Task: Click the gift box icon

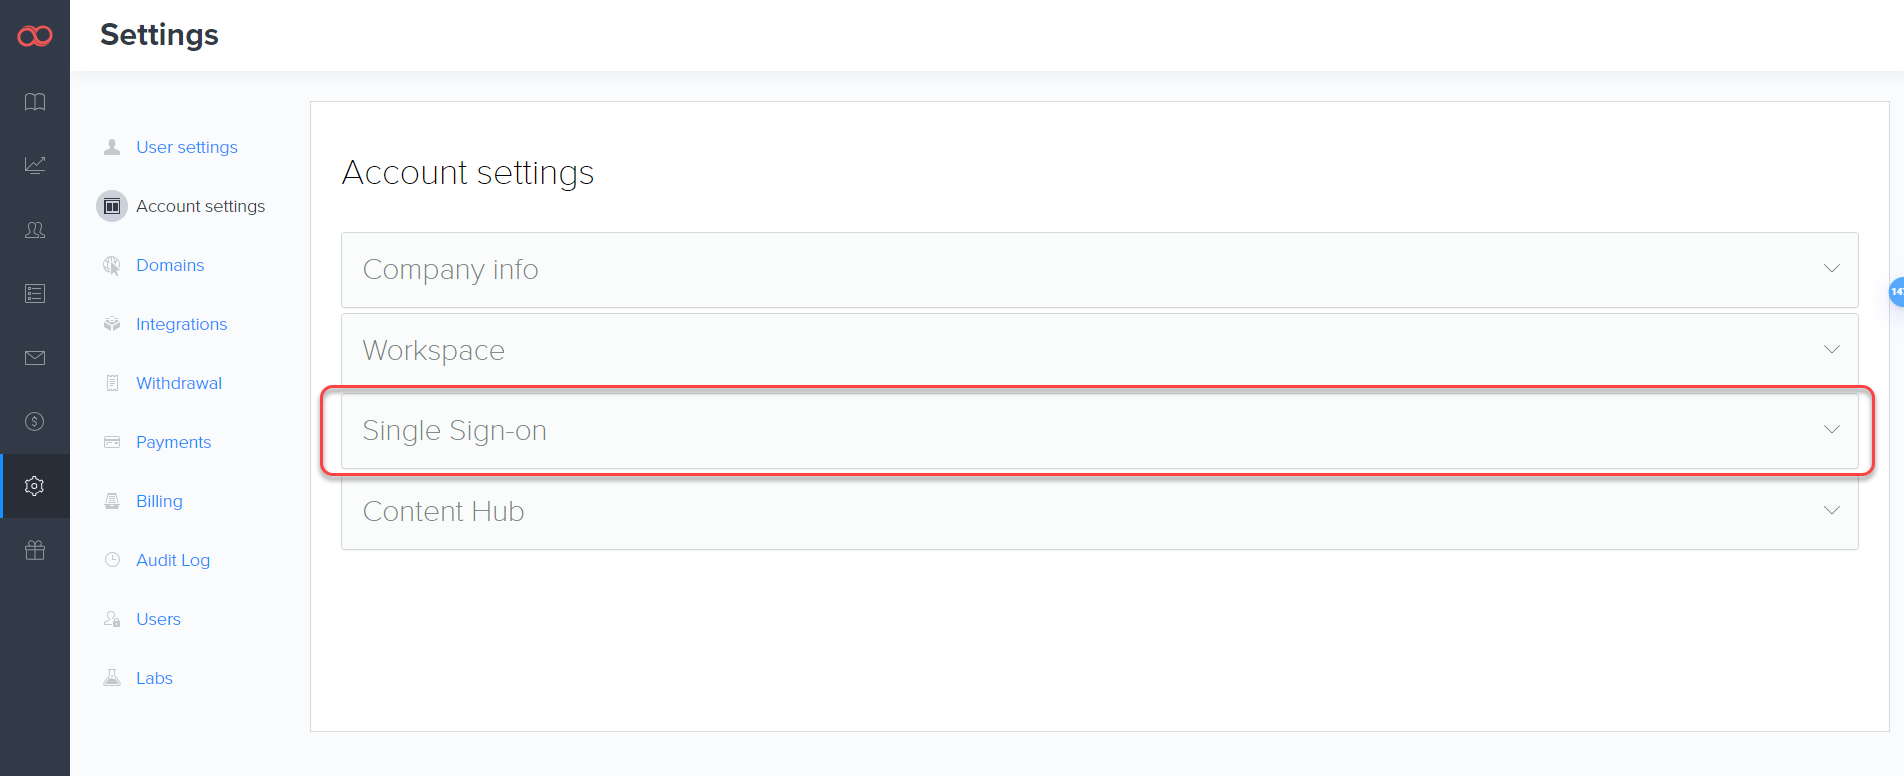Action: coord(35,550)
